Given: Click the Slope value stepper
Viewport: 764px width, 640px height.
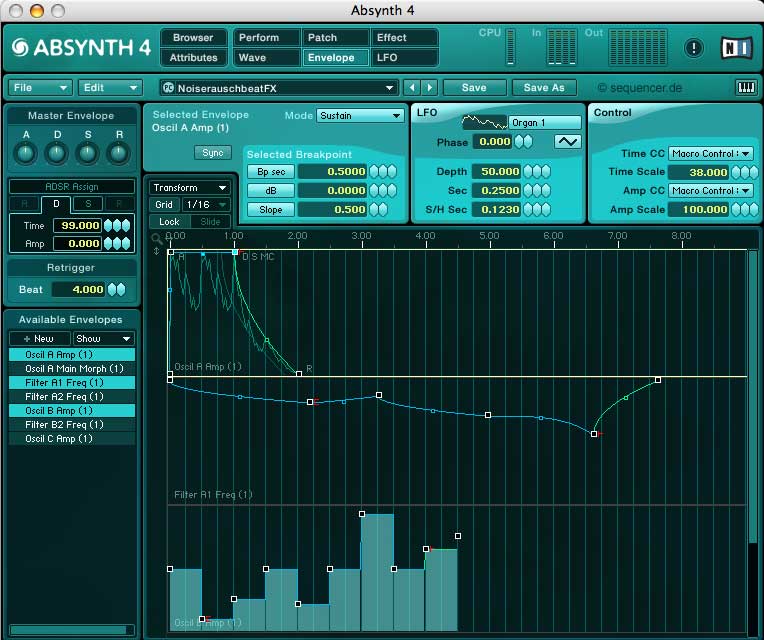Looking at the screenshot, I should coord(379,209).
